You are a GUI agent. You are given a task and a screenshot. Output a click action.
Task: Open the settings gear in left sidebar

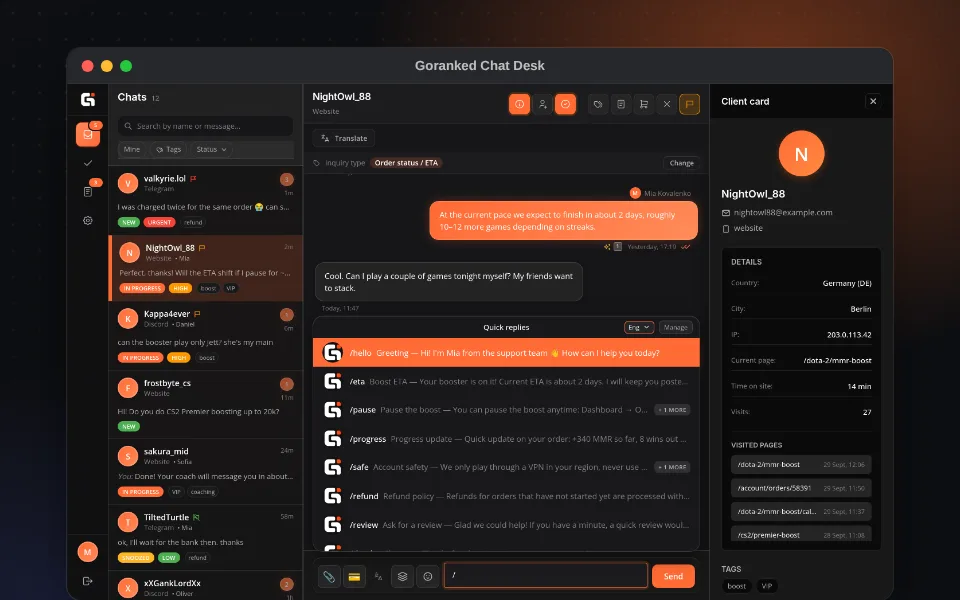88,220
